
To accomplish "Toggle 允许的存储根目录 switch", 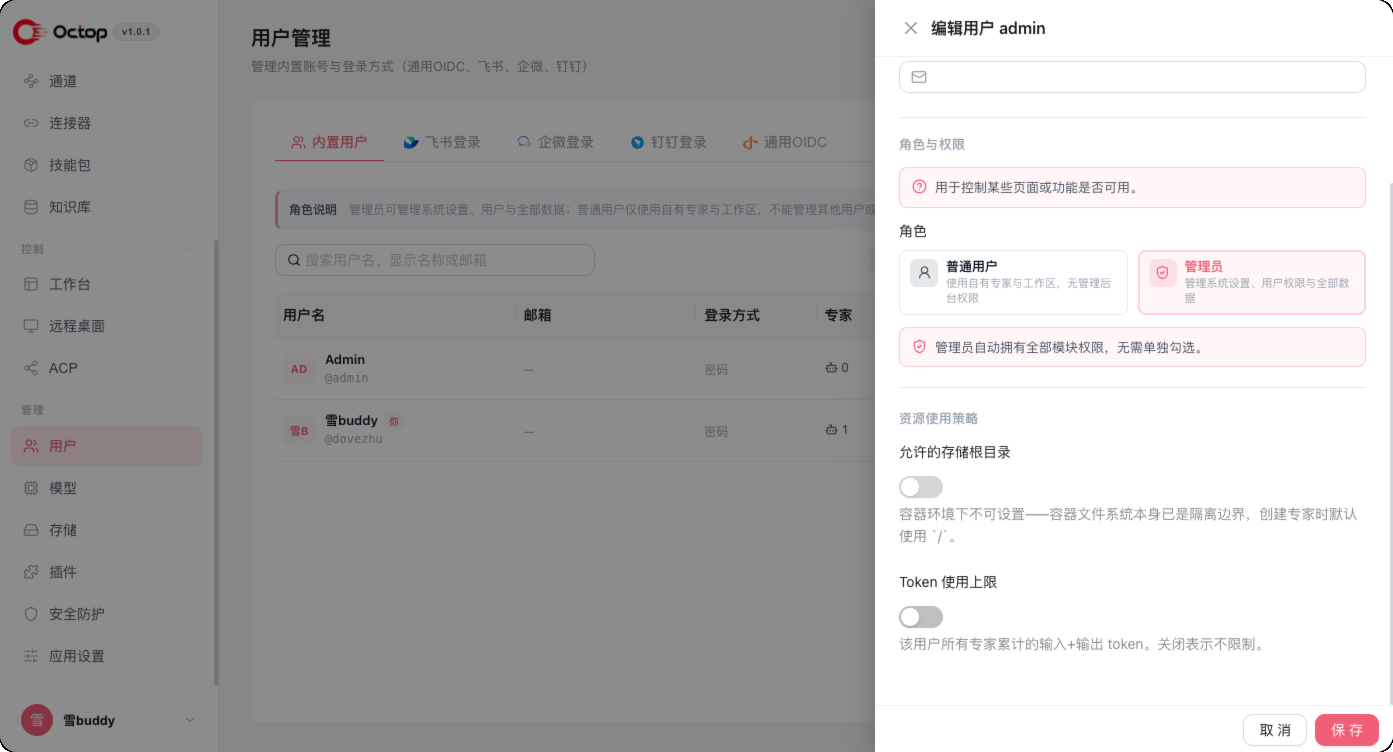I will pyautogui.click(x=921, y=487).
